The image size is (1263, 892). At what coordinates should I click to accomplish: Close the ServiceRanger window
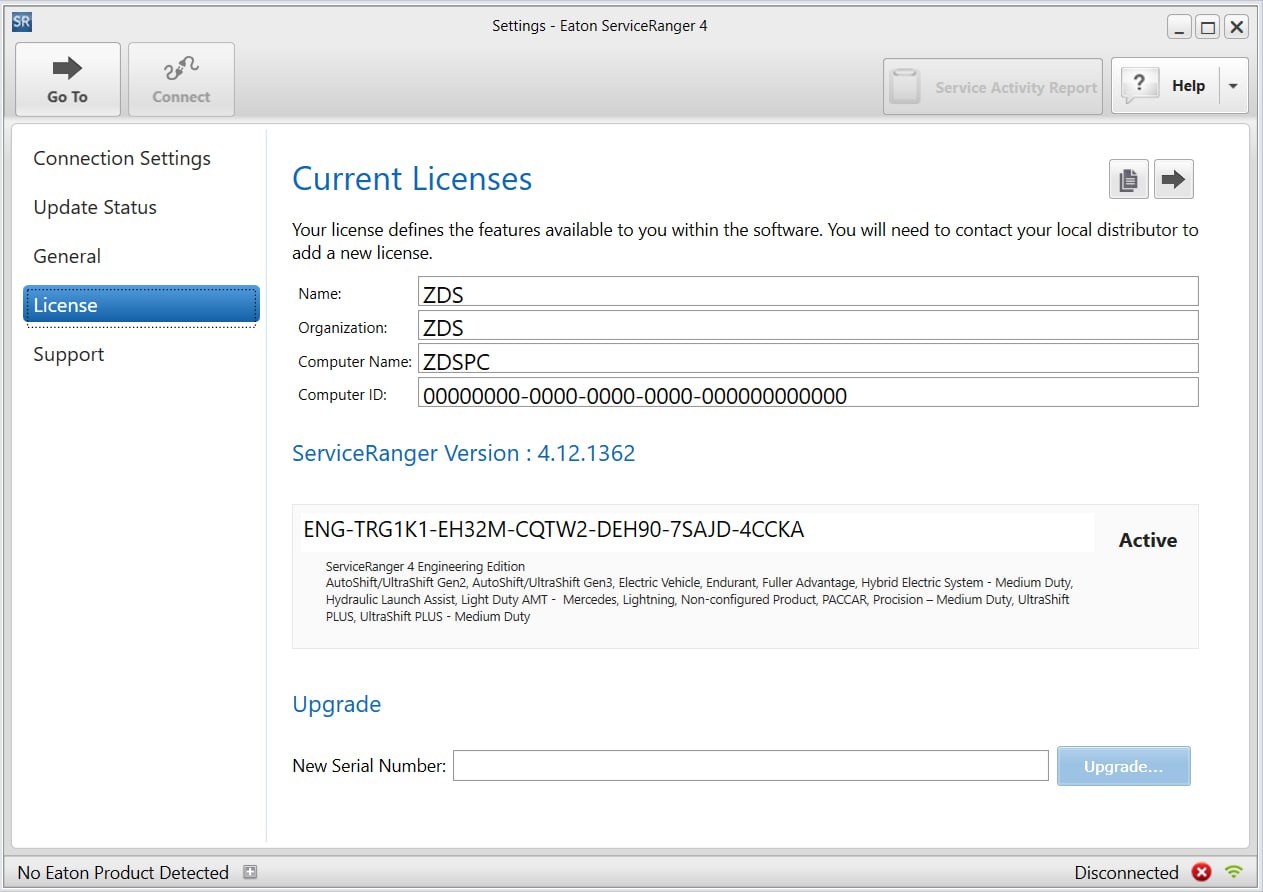[1237, 27]
